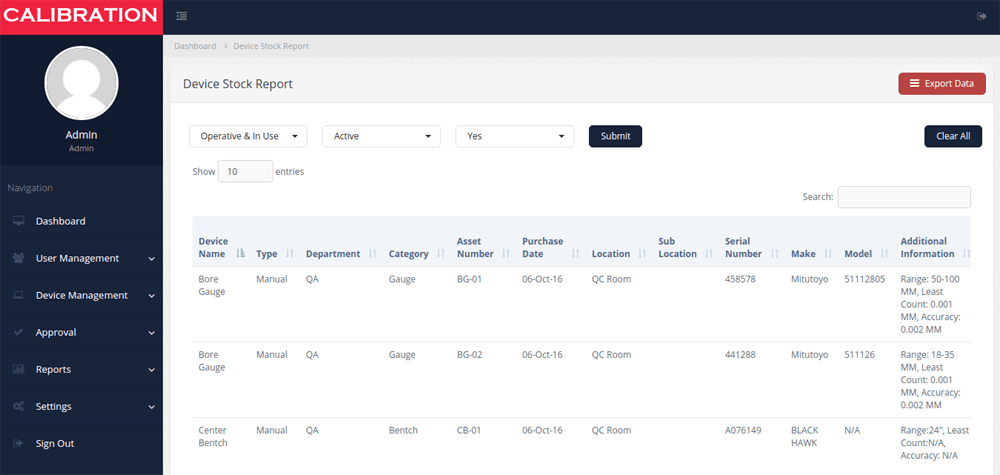Open Device Management in sidebar
The height and width of the screenshot is (475, 1000).
coord(81,295)
